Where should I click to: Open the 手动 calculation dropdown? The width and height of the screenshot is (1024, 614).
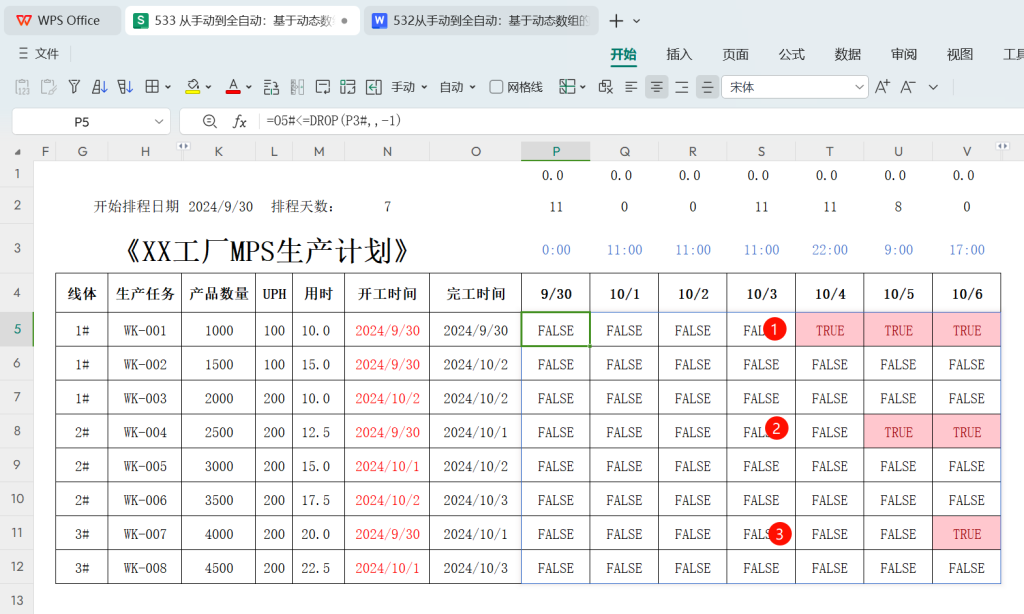point(409,87)
